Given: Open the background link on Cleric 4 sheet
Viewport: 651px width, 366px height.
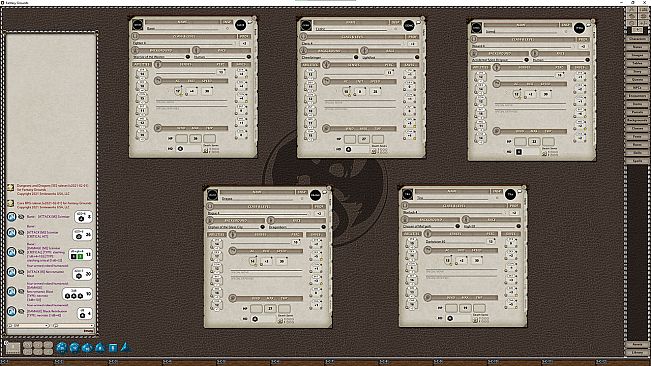Looking at the screenshot, I should point(356,57).
